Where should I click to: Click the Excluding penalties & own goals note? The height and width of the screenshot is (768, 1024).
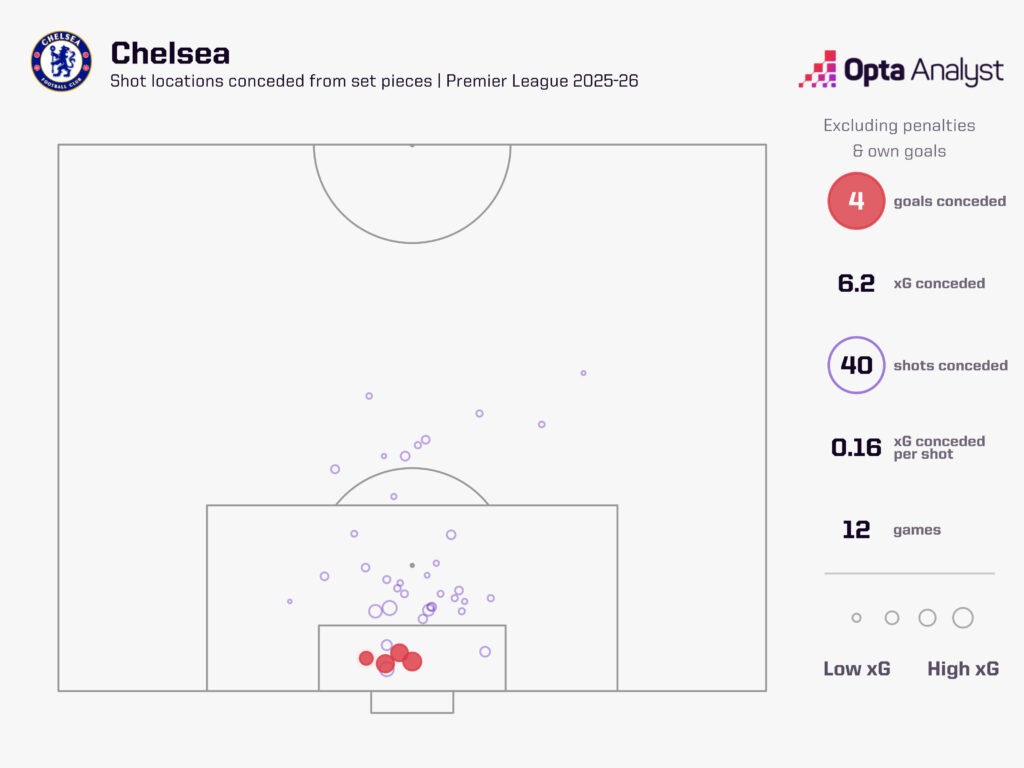(899, 138)
